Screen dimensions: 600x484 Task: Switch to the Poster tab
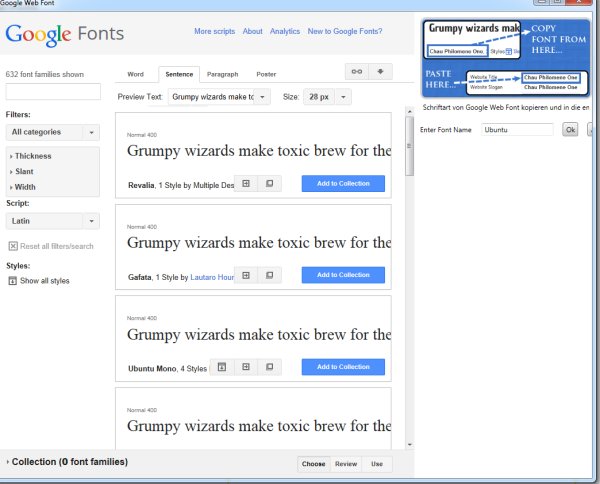coord(266,74)
